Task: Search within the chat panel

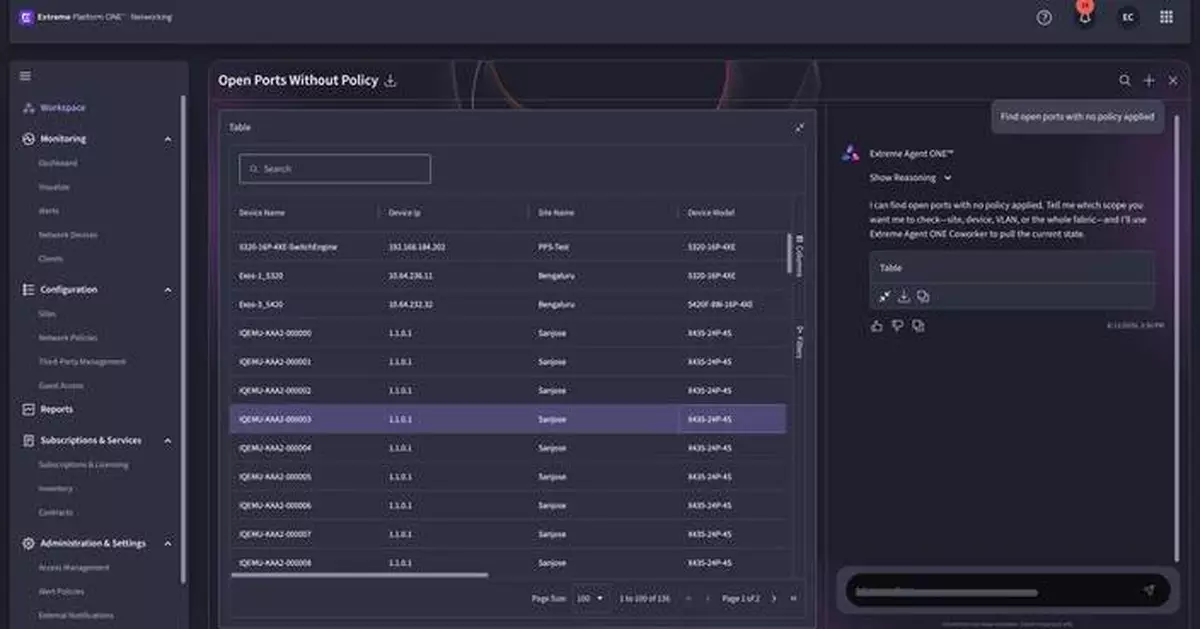Action: (1125, 80)
